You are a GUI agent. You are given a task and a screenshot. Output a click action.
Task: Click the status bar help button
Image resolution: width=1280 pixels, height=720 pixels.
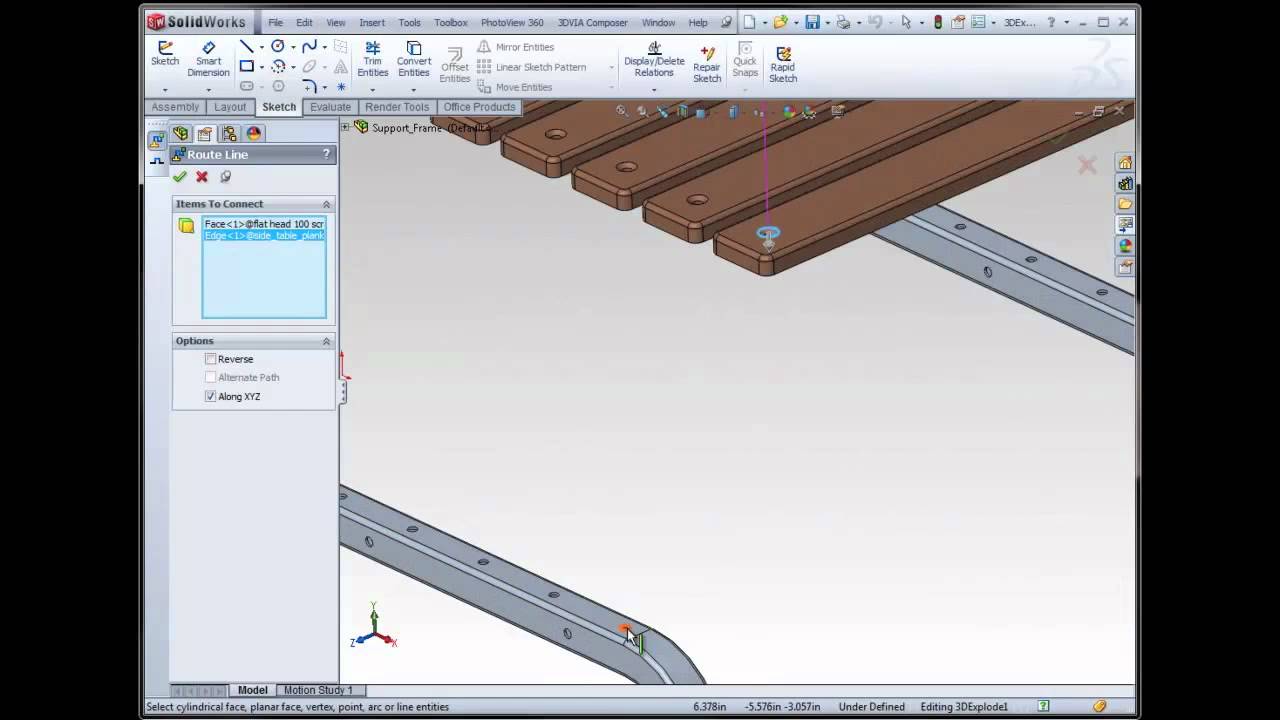1043,707
